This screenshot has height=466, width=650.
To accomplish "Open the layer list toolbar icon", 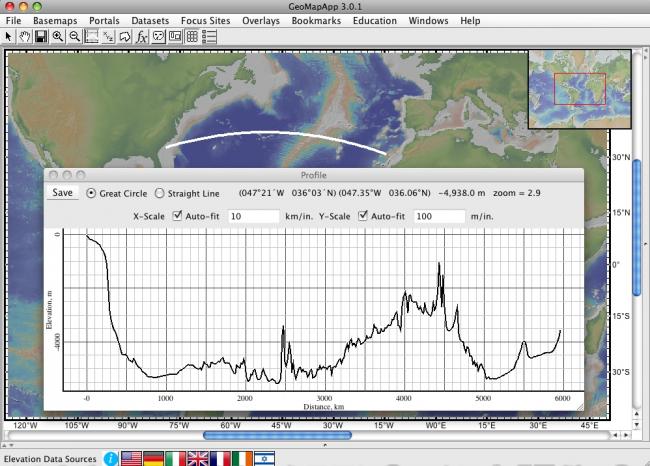I will click(209, 36).
